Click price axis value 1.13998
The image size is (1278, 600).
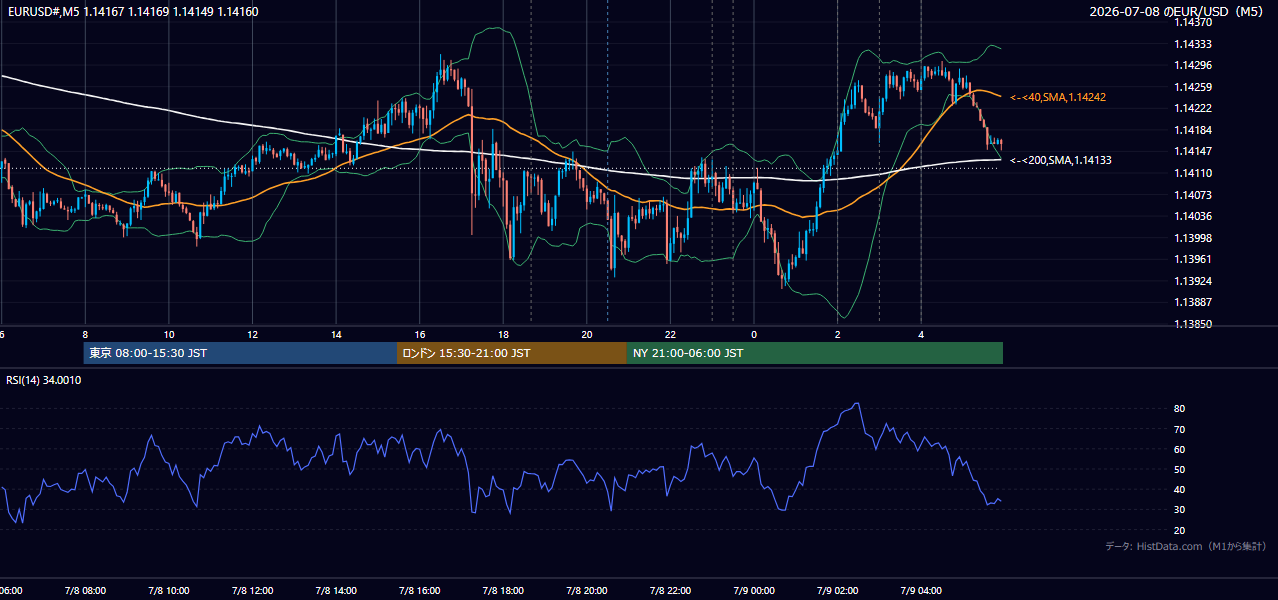1193,238
